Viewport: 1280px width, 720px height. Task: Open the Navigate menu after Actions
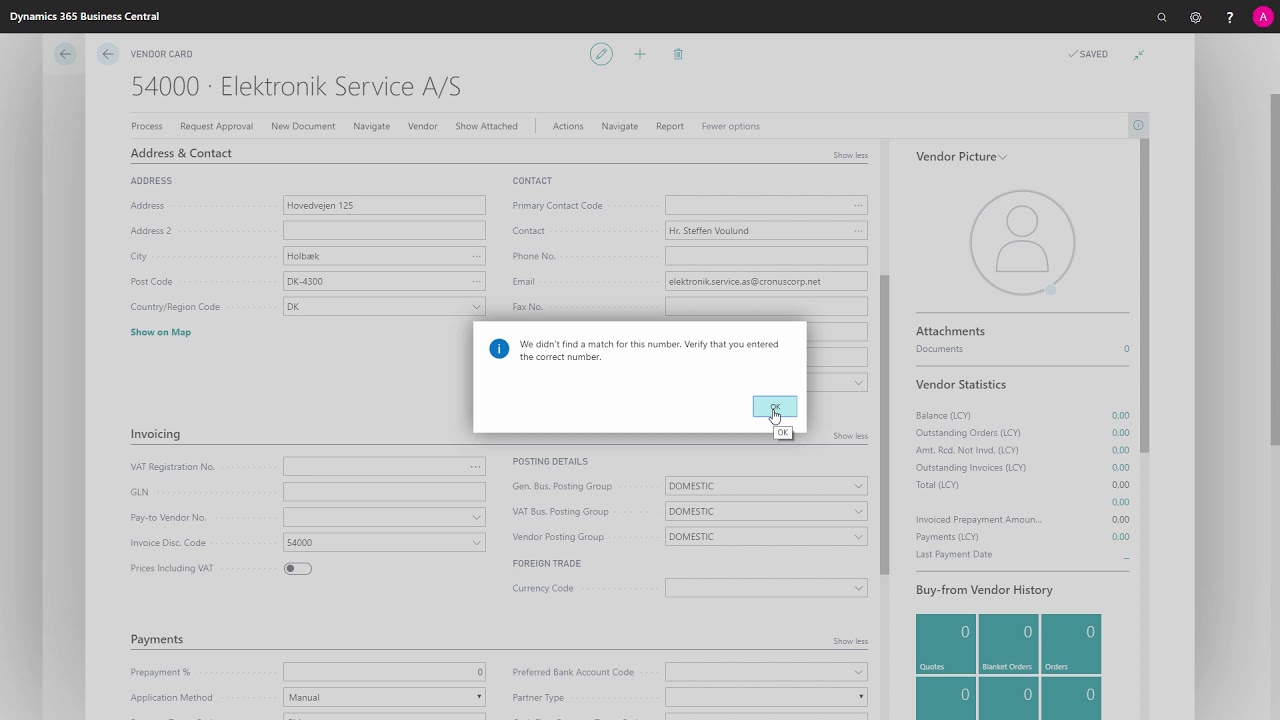[x=619, y=126]
